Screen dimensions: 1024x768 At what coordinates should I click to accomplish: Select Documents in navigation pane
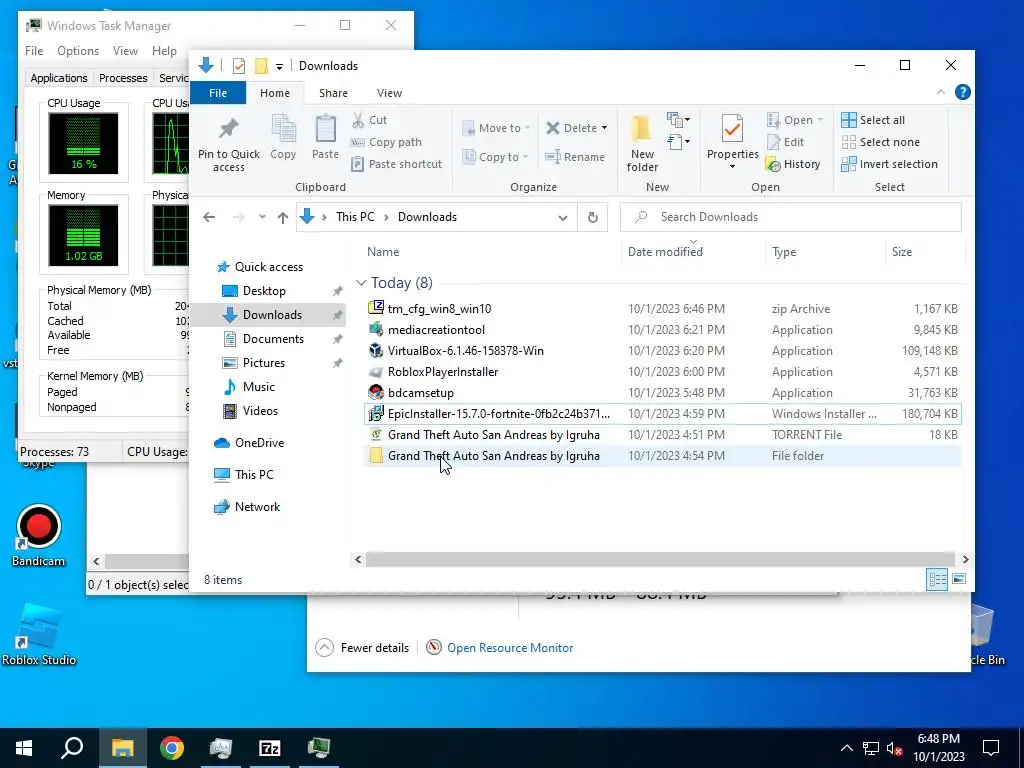[x=273, y=339]
